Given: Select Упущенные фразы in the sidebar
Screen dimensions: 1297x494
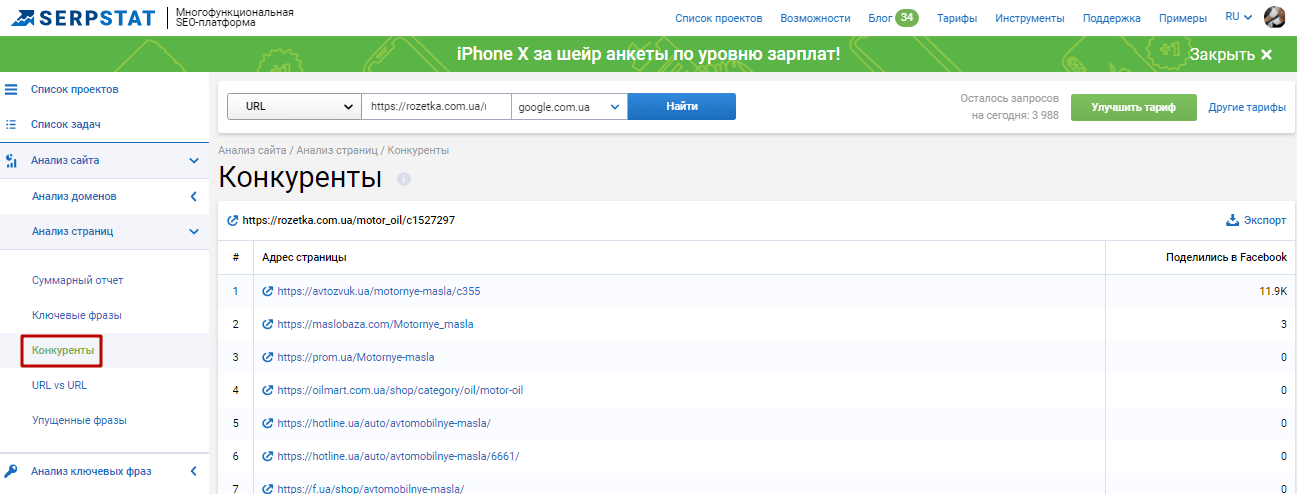Looking at the screenshot, I should (79, 420).
